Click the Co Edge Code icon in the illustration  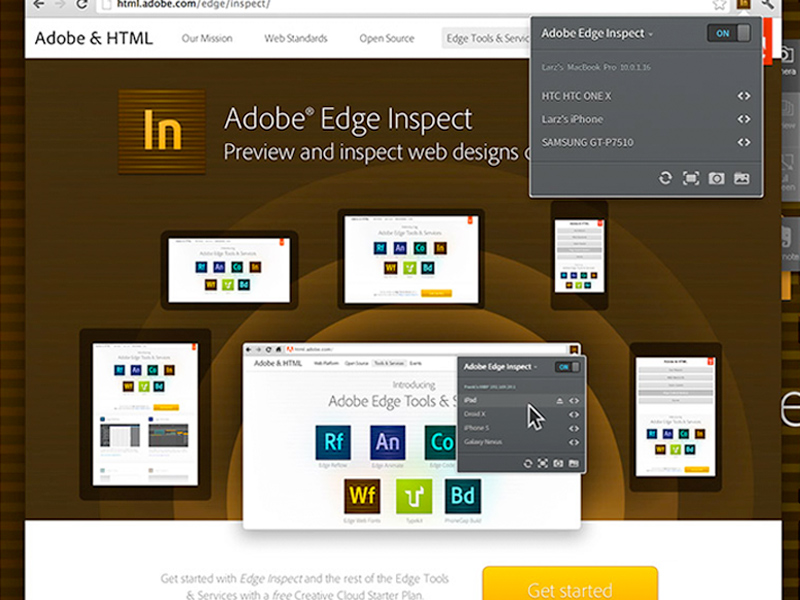[x=440, y=442]
